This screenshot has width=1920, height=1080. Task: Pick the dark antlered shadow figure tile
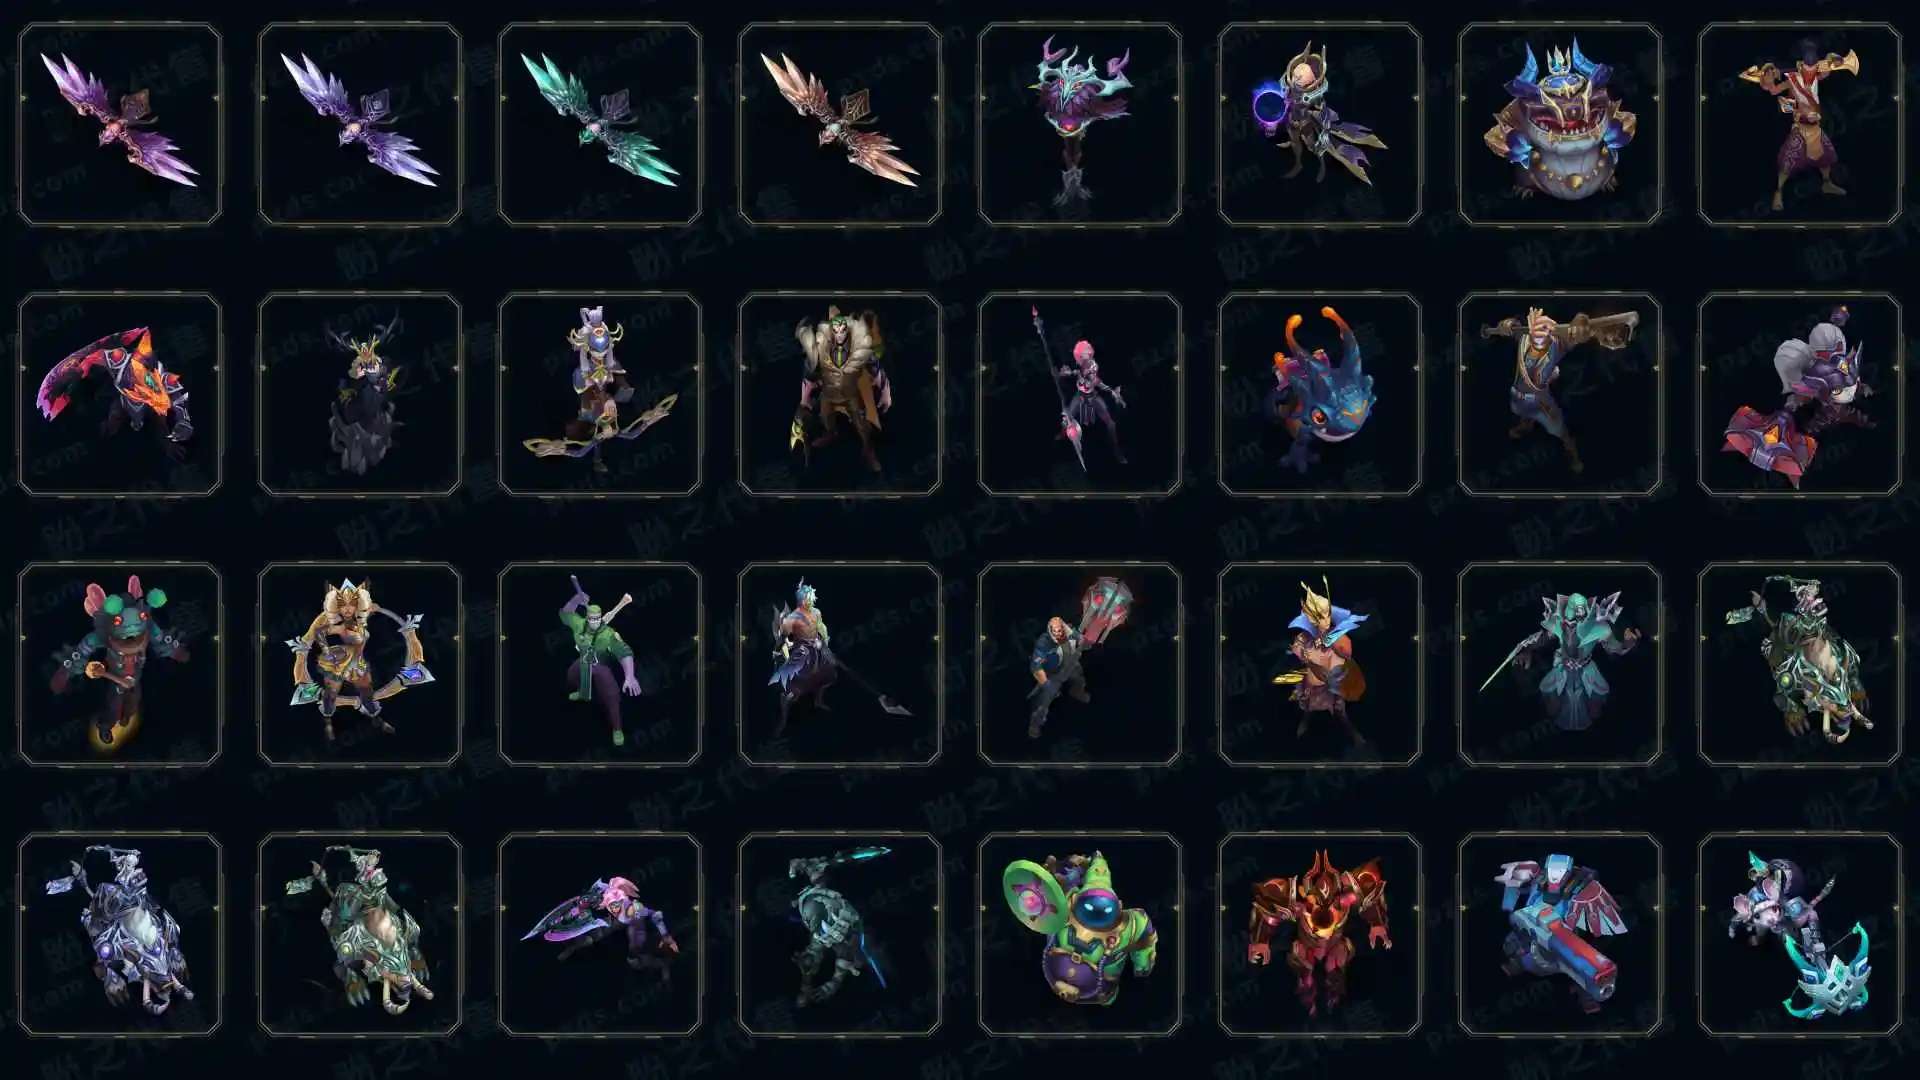tap(360, 394)
